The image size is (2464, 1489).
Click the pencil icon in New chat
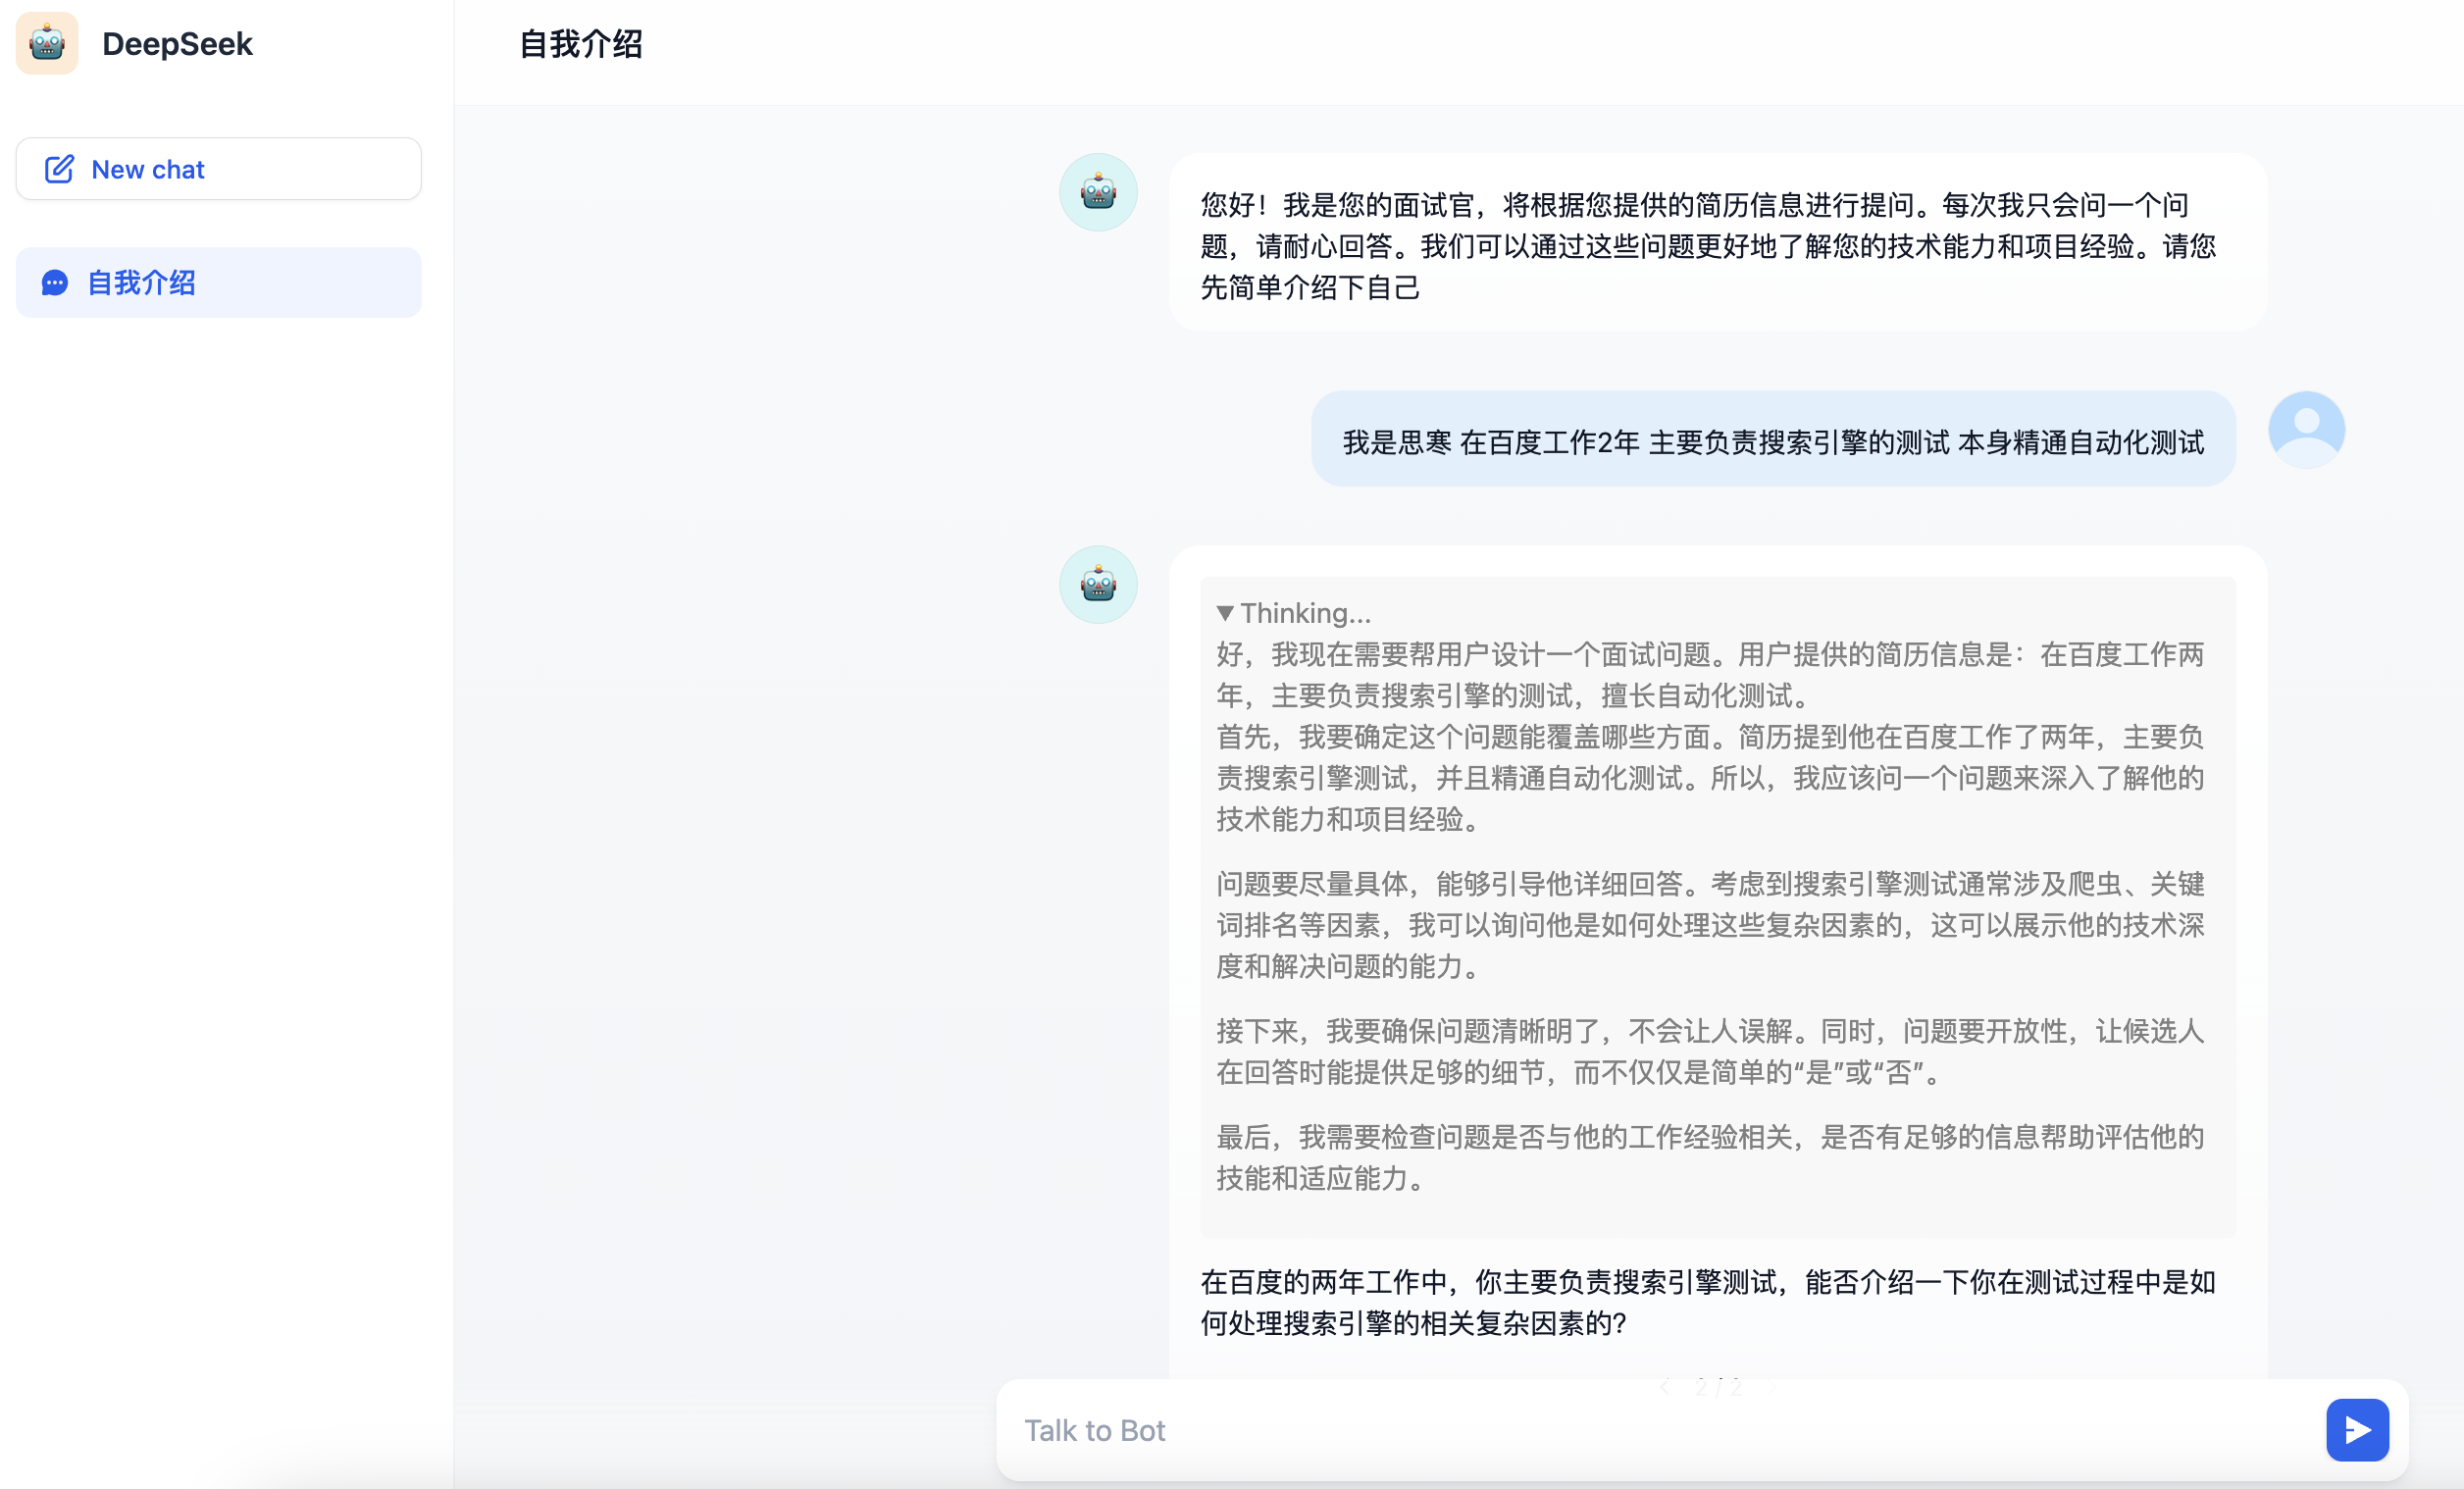pos(59,169)
